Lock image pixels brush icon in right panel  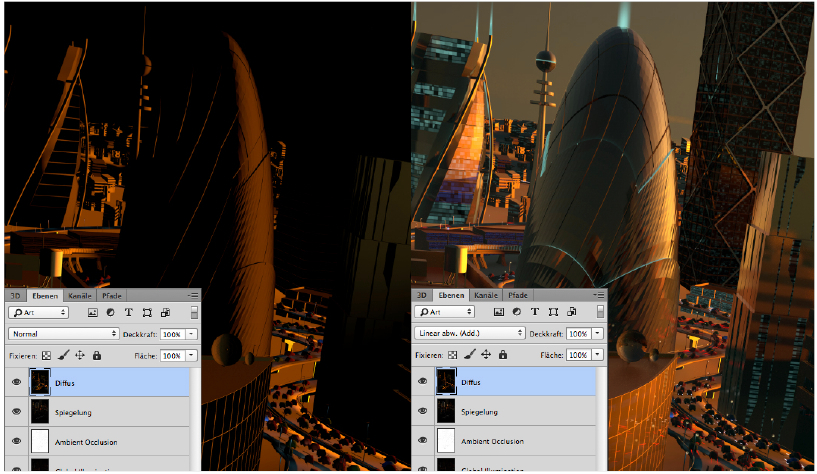(469, 355)
